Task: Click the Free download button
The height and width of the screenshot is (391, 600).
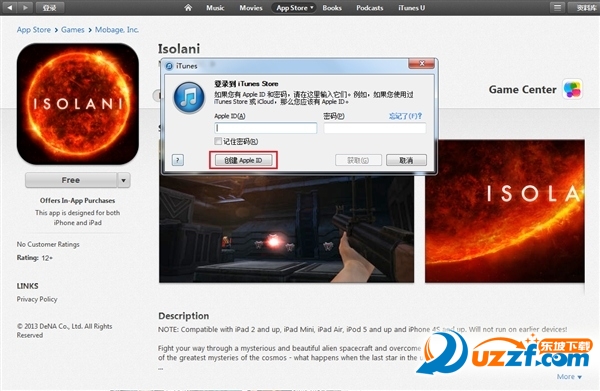Action: click(x=71, y=180)
